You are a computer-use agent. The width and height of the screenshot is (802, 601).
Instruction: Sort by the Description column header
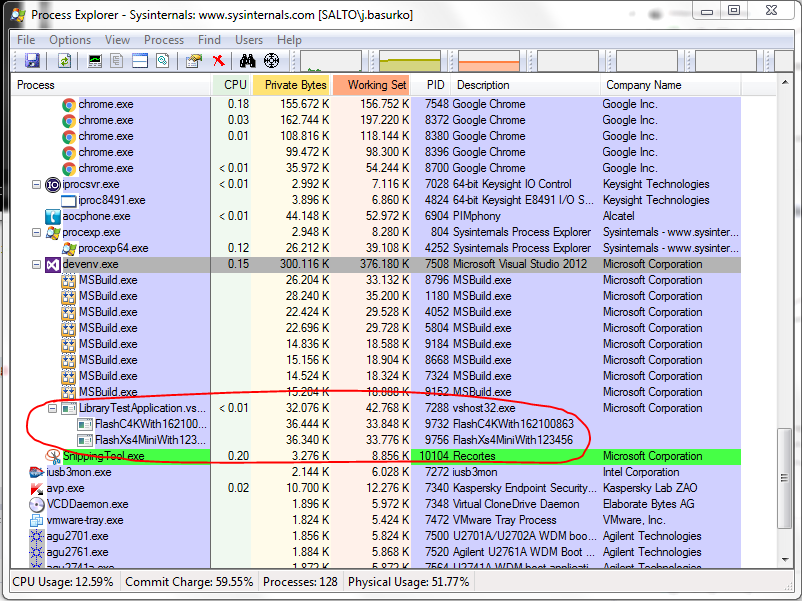pos(526,85)
